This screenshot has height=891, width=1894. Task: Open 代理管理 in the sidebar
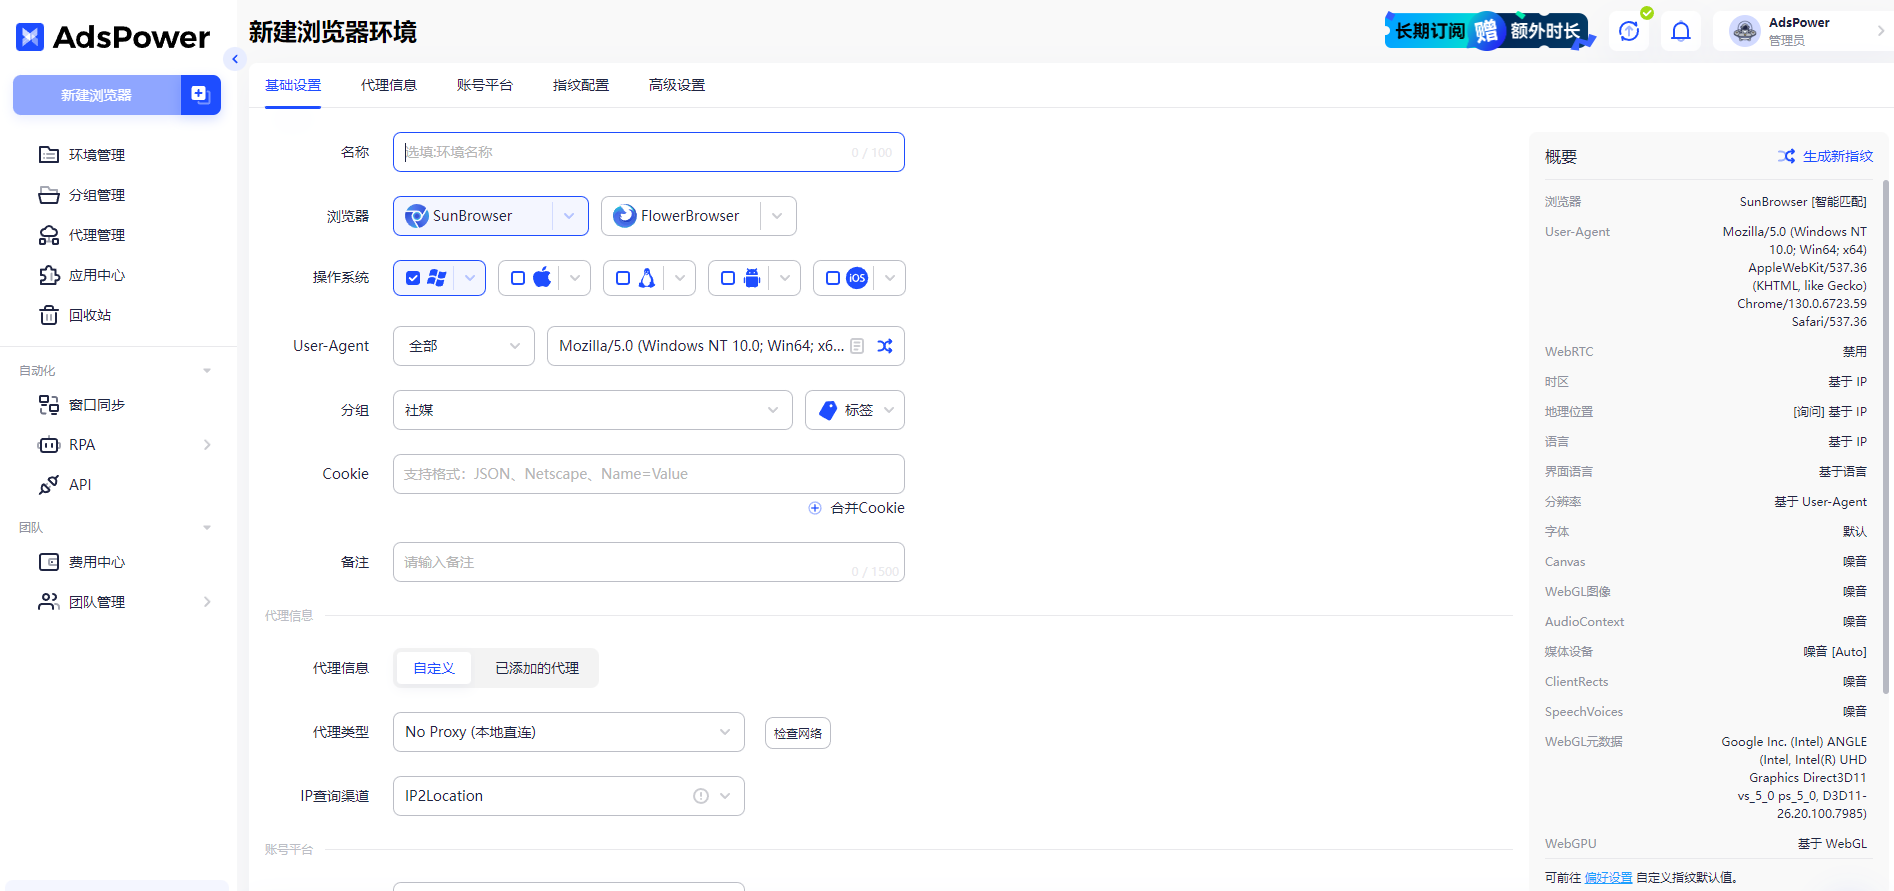82,235
